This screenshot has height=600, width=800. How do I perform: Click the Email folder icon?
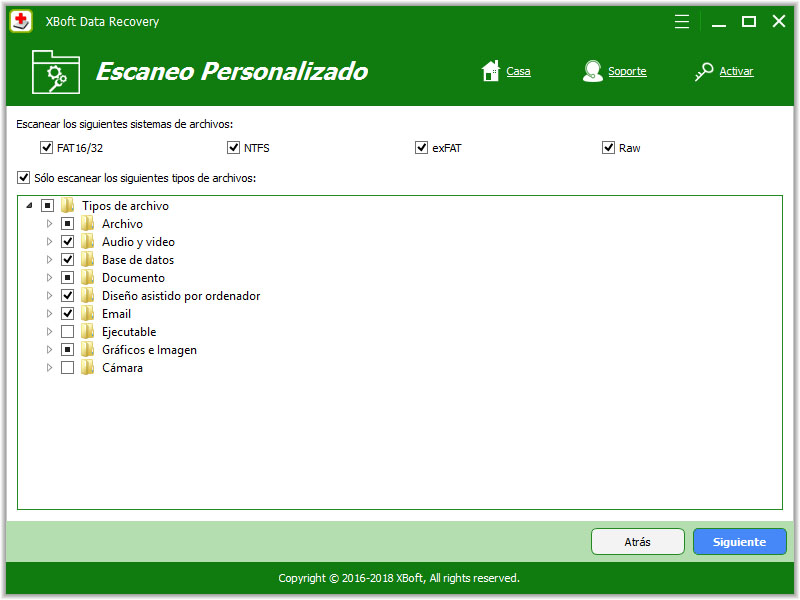pos(87,314)
